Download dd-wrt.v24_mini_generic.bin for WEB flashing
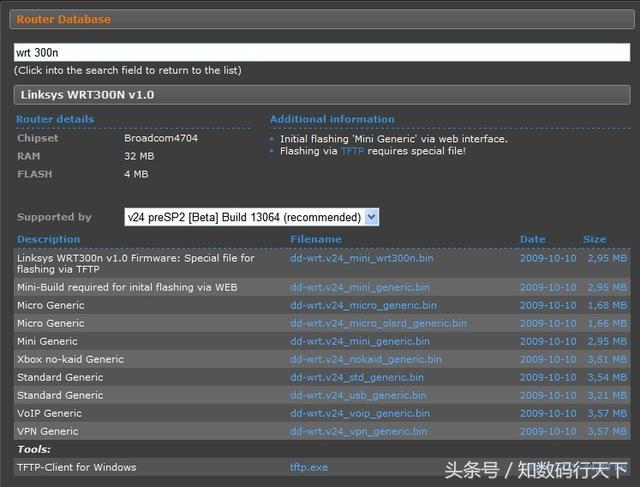Screen dimensions: 640x487 pos(361,287)
